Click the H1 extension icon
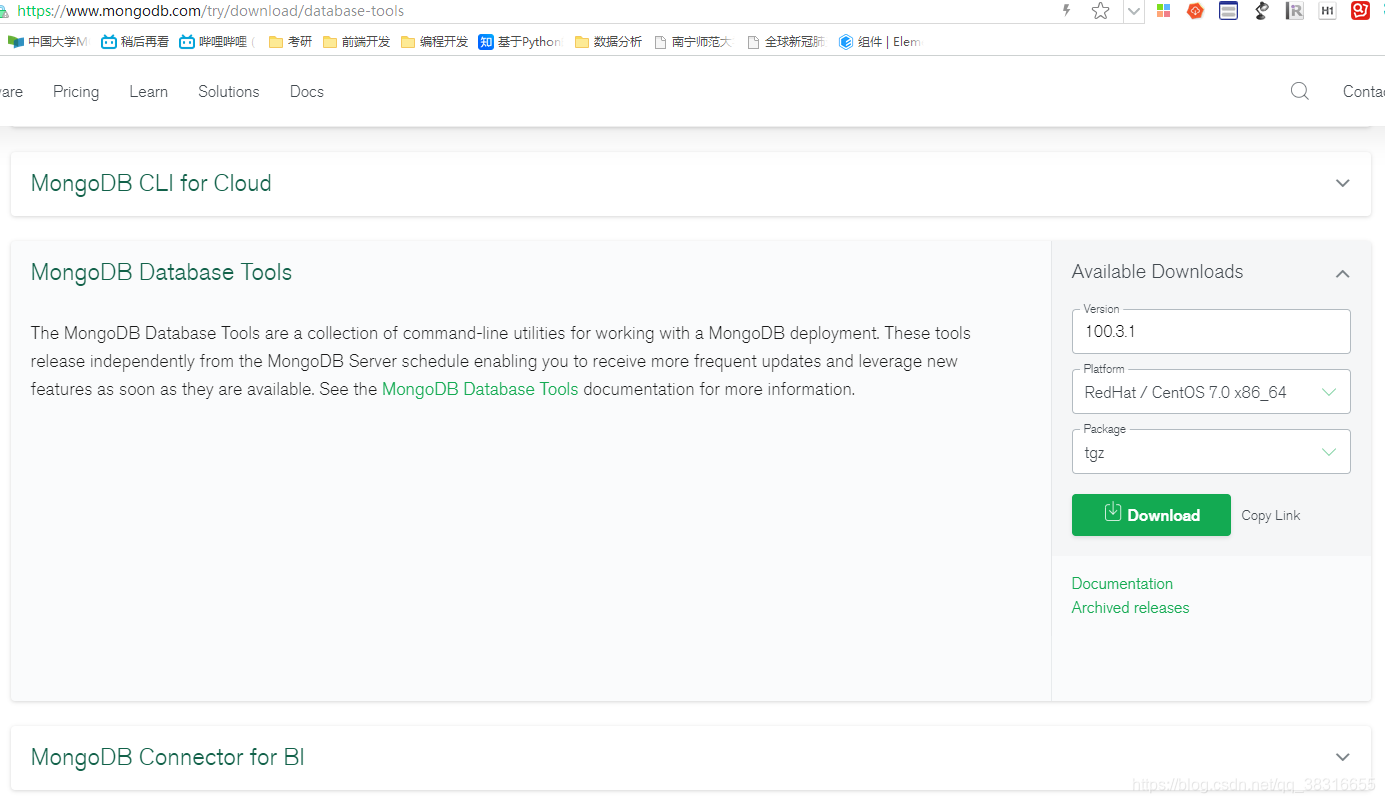The height and width of the screenshot is (803, 1385). click(x=1327, y=11)
